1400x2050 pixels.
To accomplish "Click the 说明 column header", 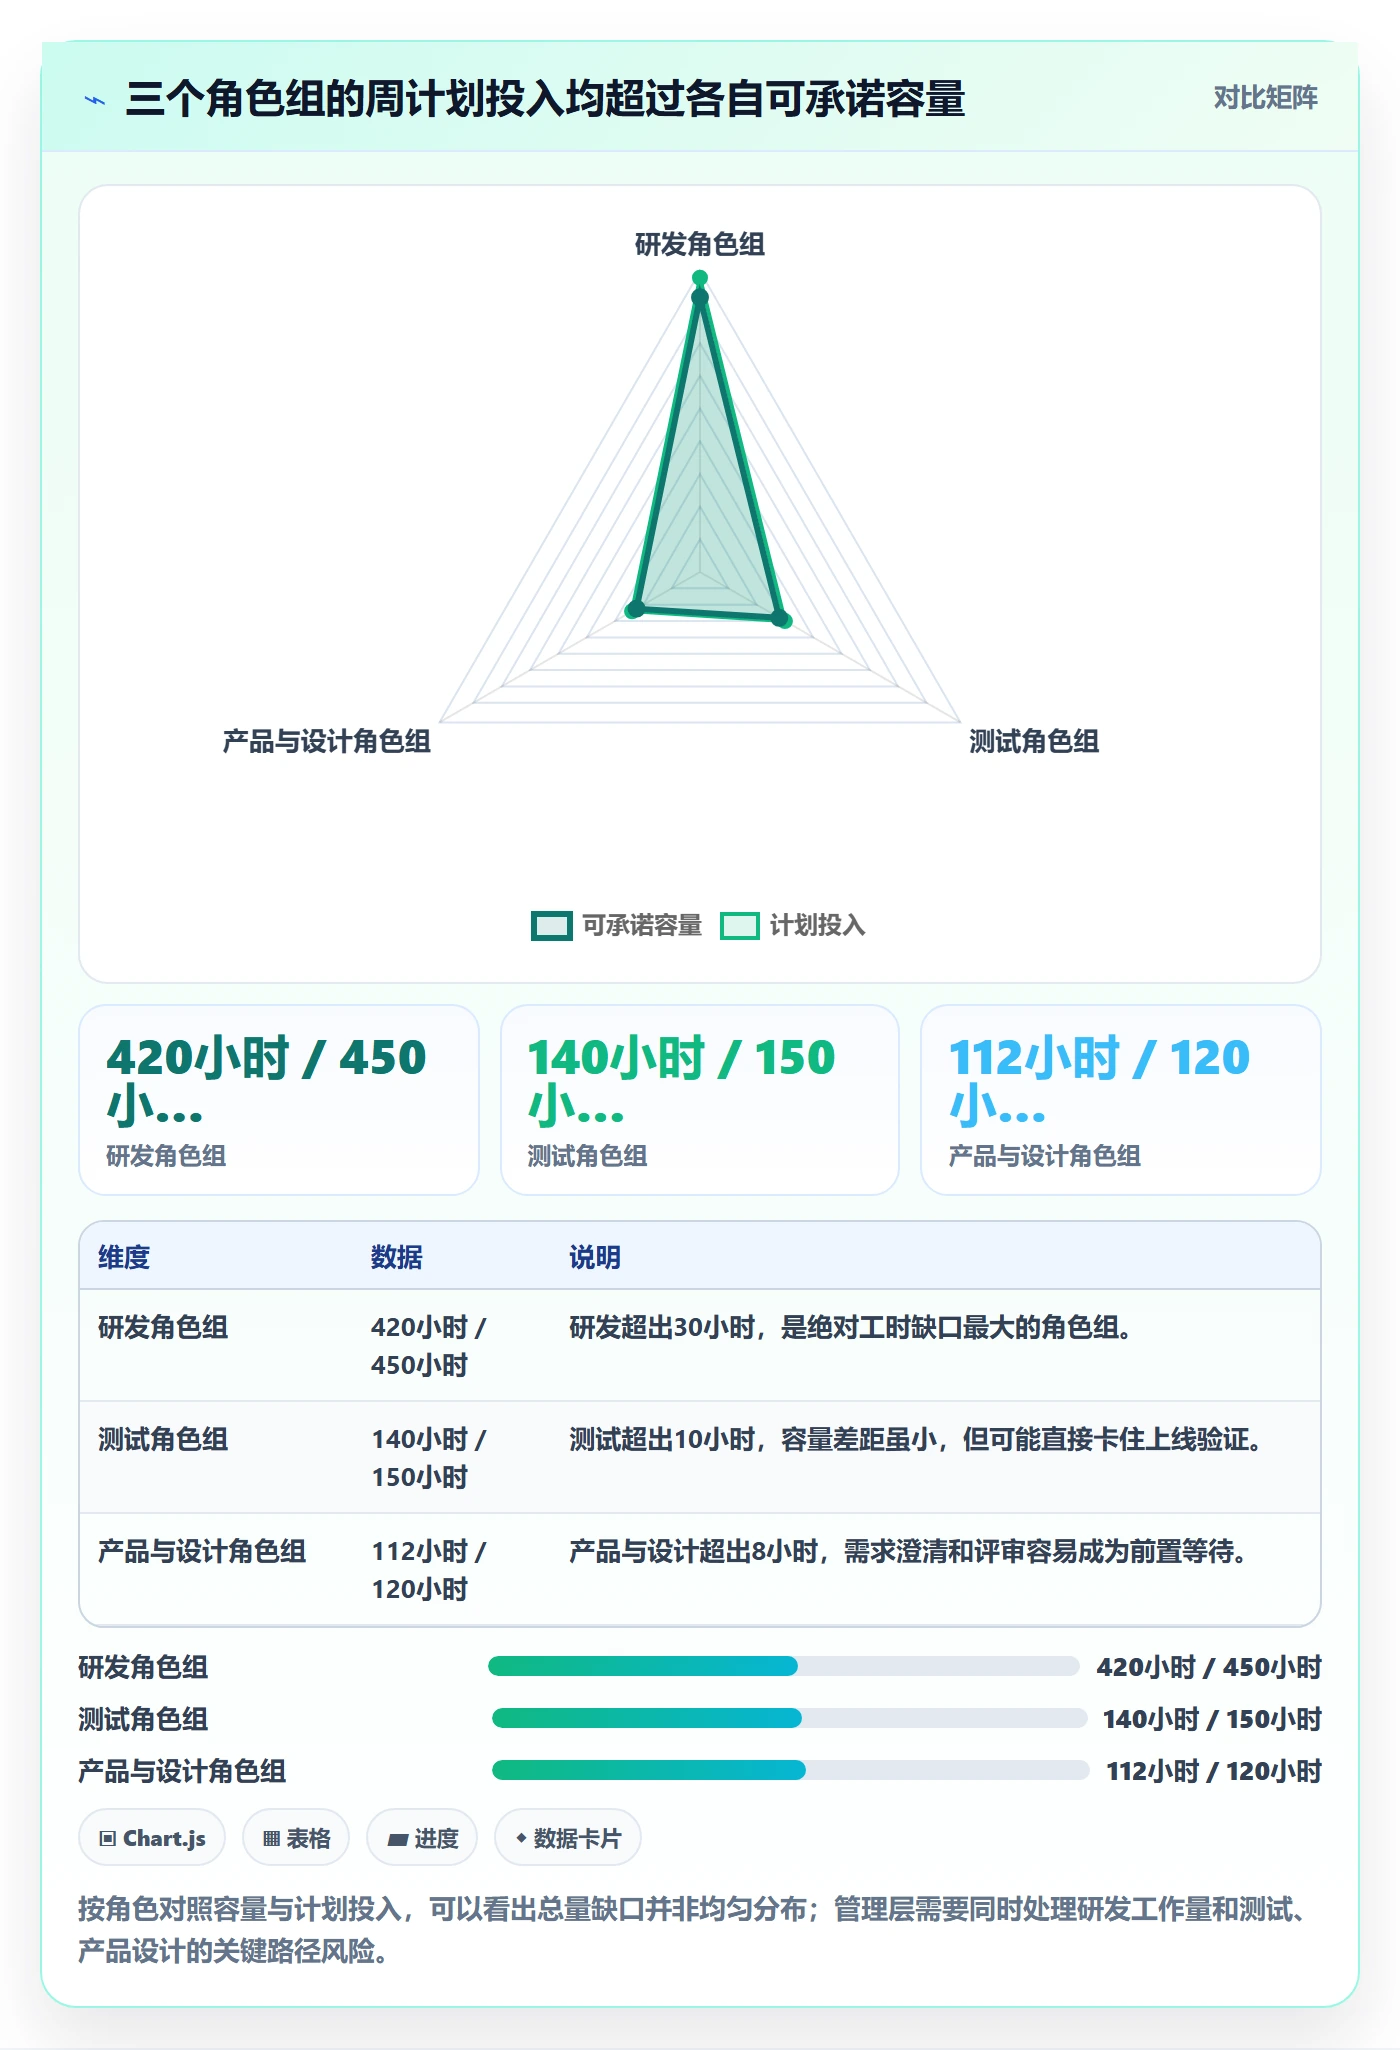I will (x=595, y=1257).
